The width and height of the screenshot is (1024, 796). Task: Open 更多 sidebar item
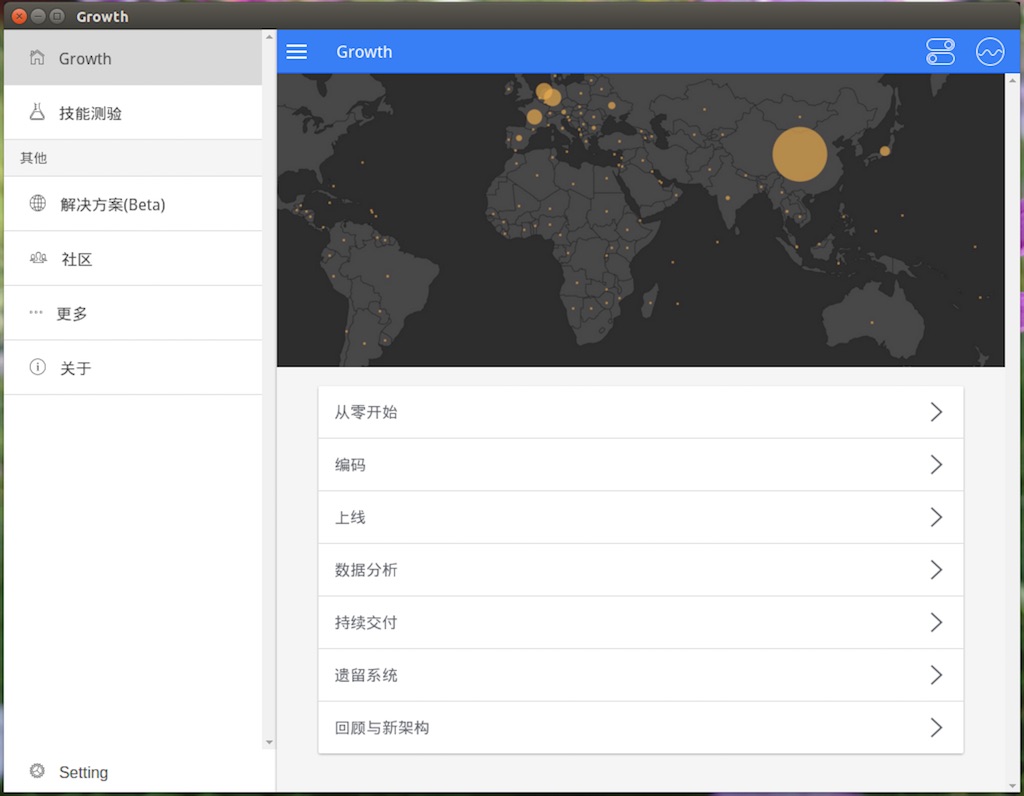point(133,313)
